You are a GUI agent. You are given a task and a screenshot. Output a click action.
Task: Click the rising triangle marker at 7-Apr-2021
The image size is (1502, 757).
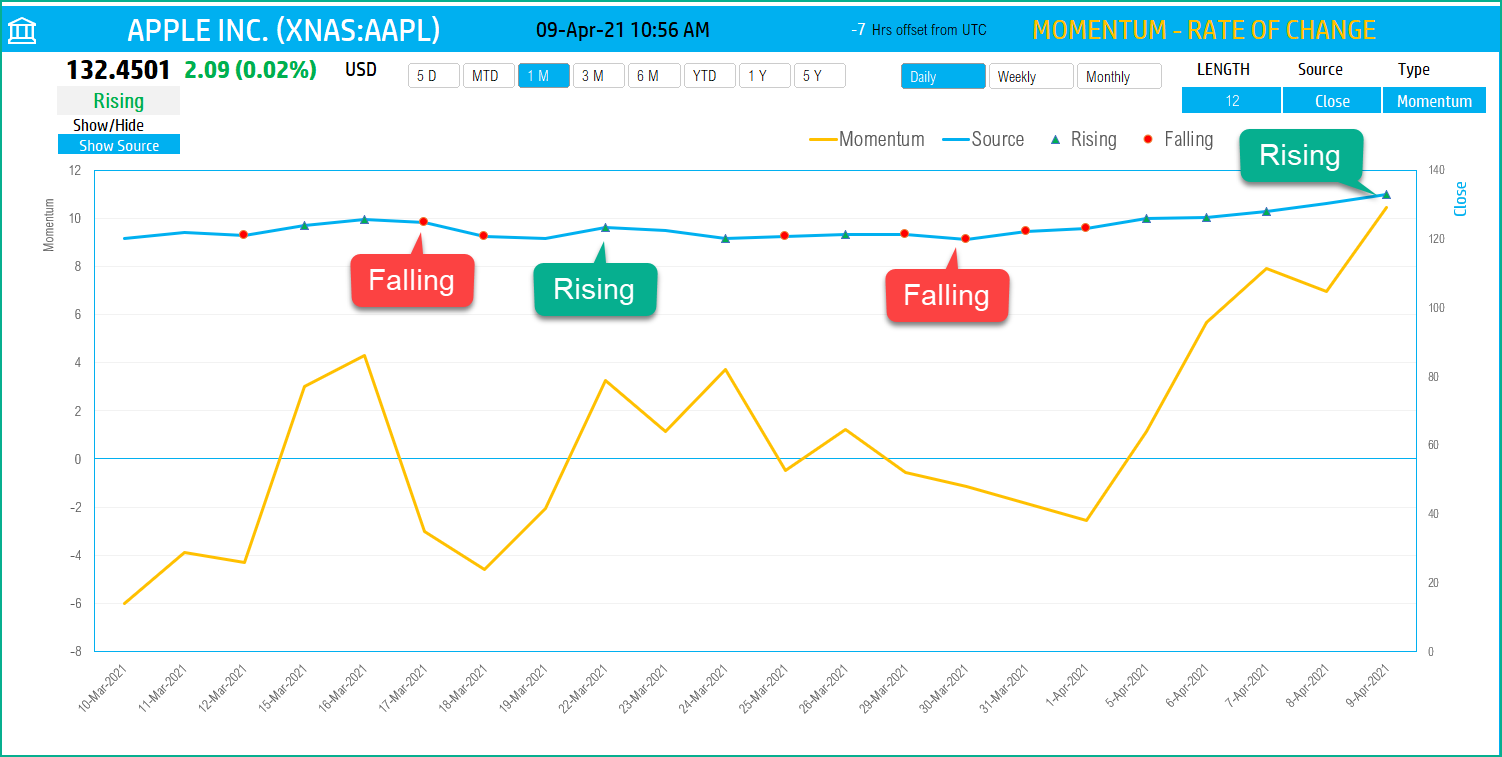click(1266, 211)
